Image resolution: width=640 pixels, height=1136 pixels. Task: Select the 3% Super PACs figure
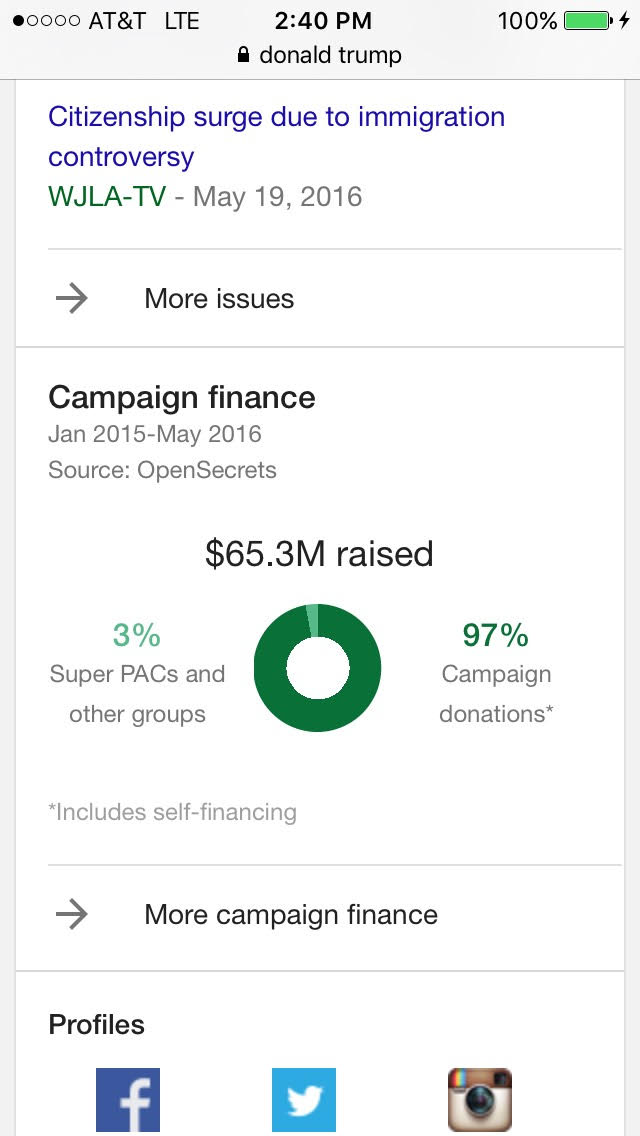(x=137, y=635)
